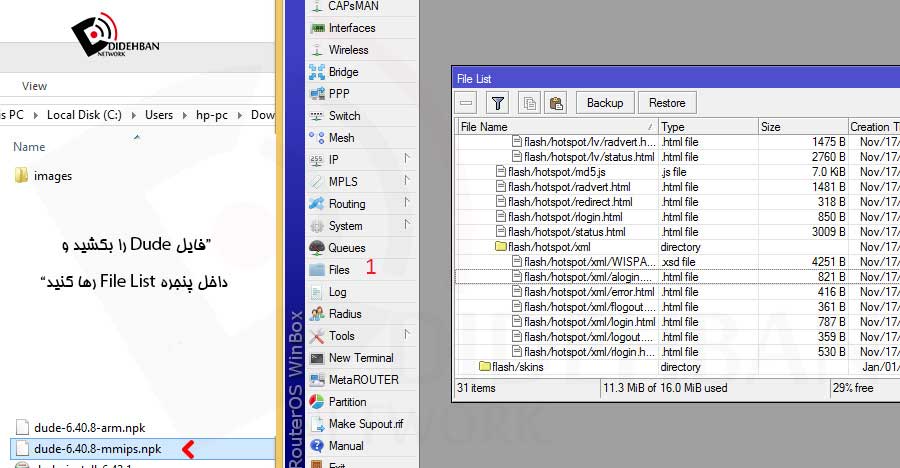Sort by File Name column header

click(557, 127)
